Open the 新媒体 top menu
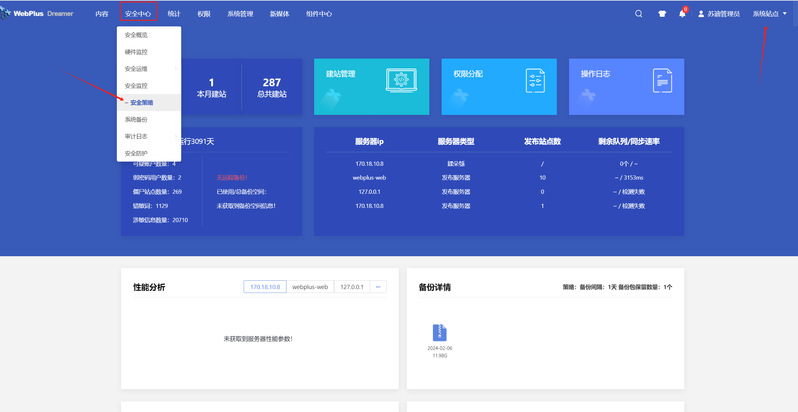798x412 pixels. tap(279, 14)
